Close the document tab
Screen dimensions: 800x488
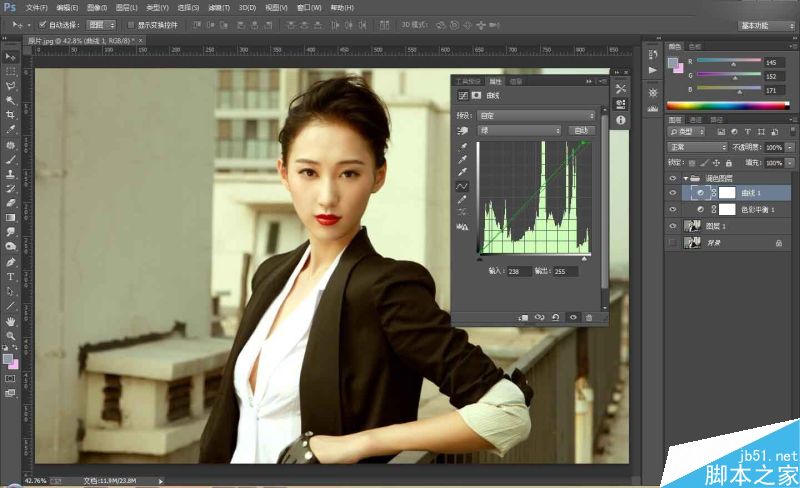point(141,40)
